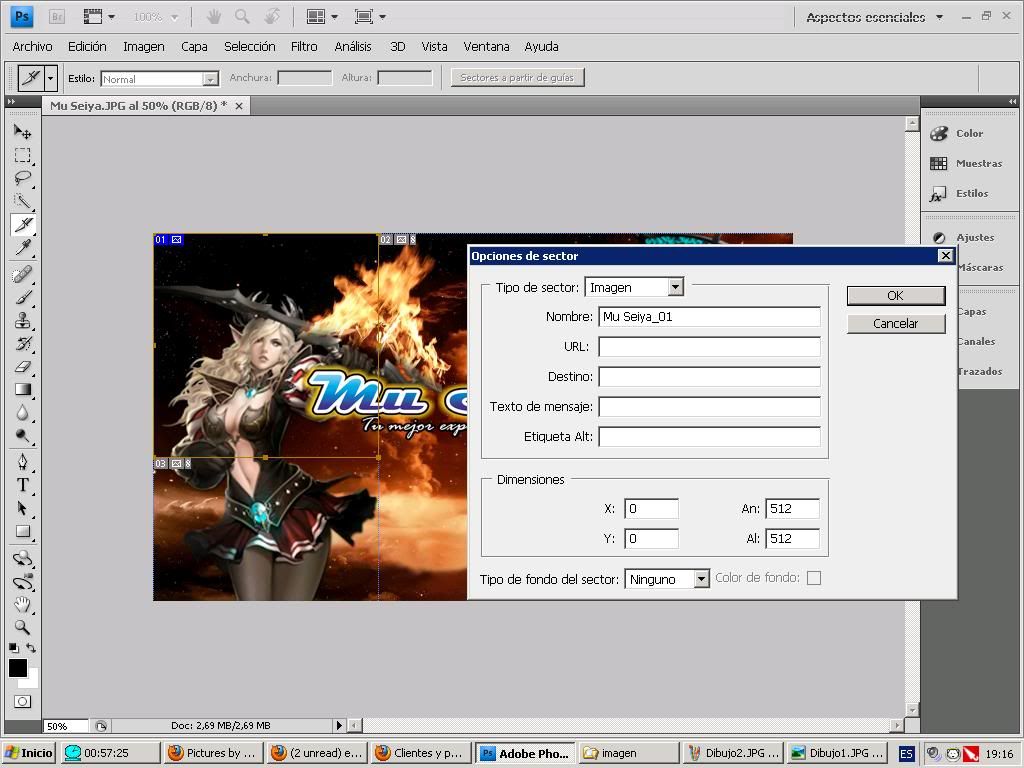The width and height of the screenshot is (1024, 768).
Task: Close the Mu Seiya.JPG document tab
Action: [239, 106]
